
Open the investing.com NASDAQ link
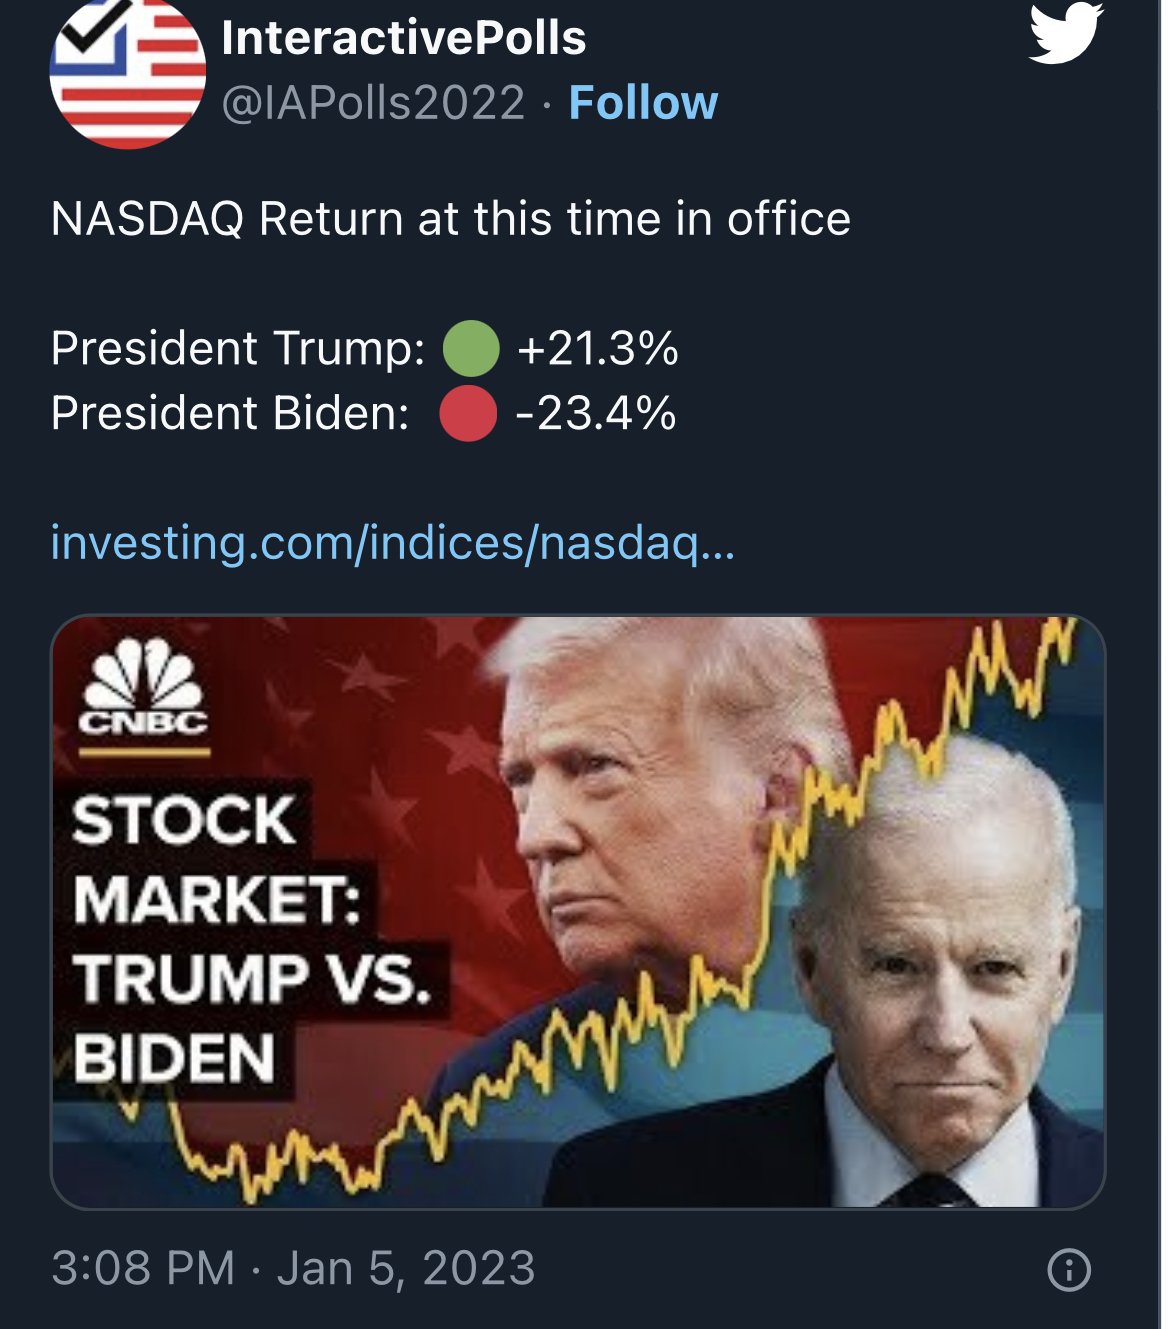pos(392,542)
